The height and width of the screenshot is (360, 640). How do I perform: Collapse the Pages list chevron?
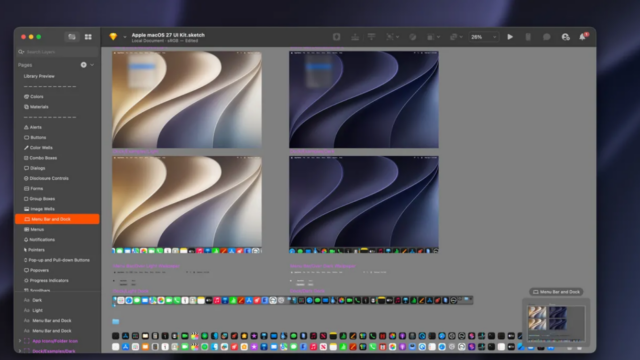(92, 65)
